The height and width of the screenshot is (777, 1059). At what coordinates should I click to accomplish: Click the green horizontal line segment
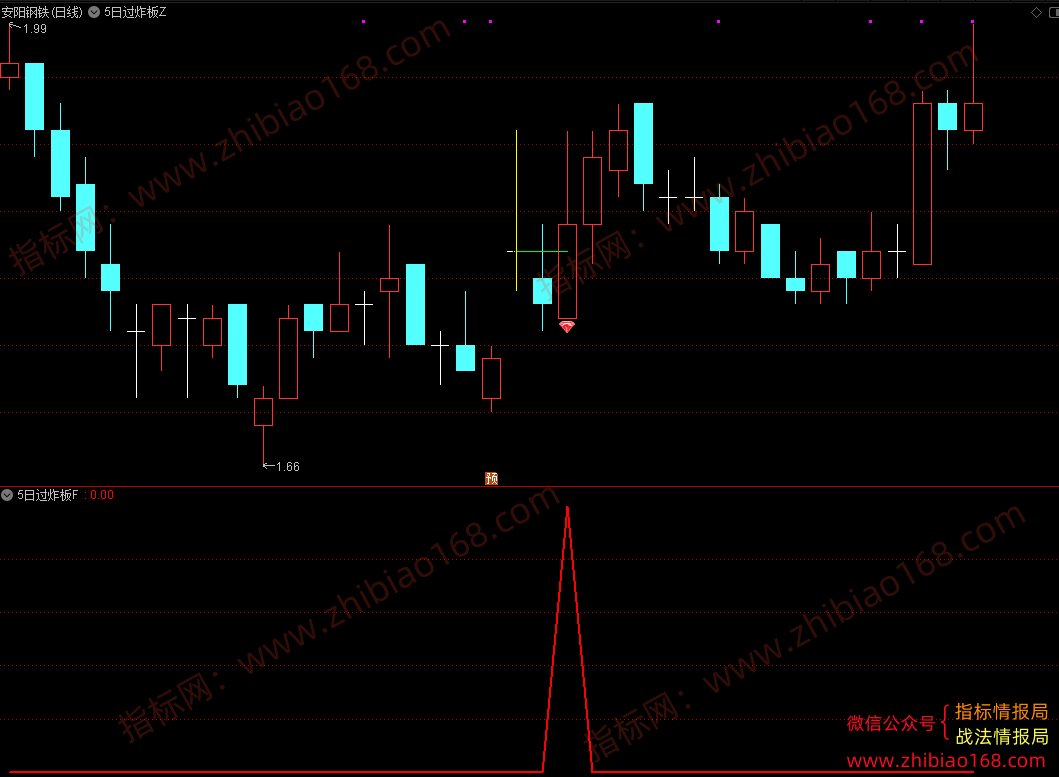click(542, 251)
